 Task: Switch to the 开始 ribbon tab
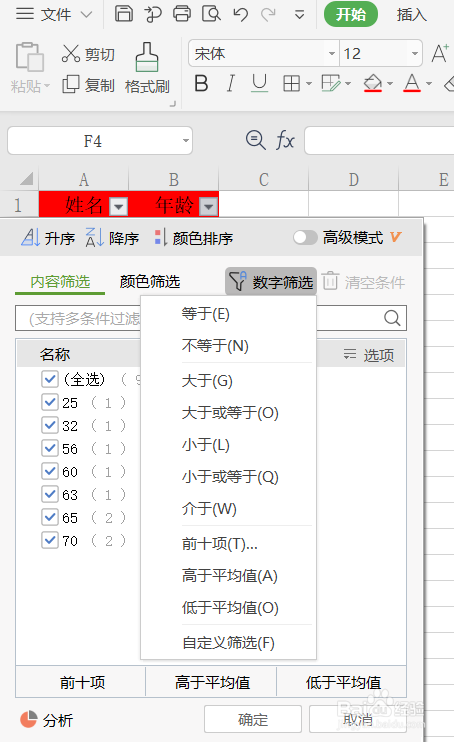pos(350,14)
